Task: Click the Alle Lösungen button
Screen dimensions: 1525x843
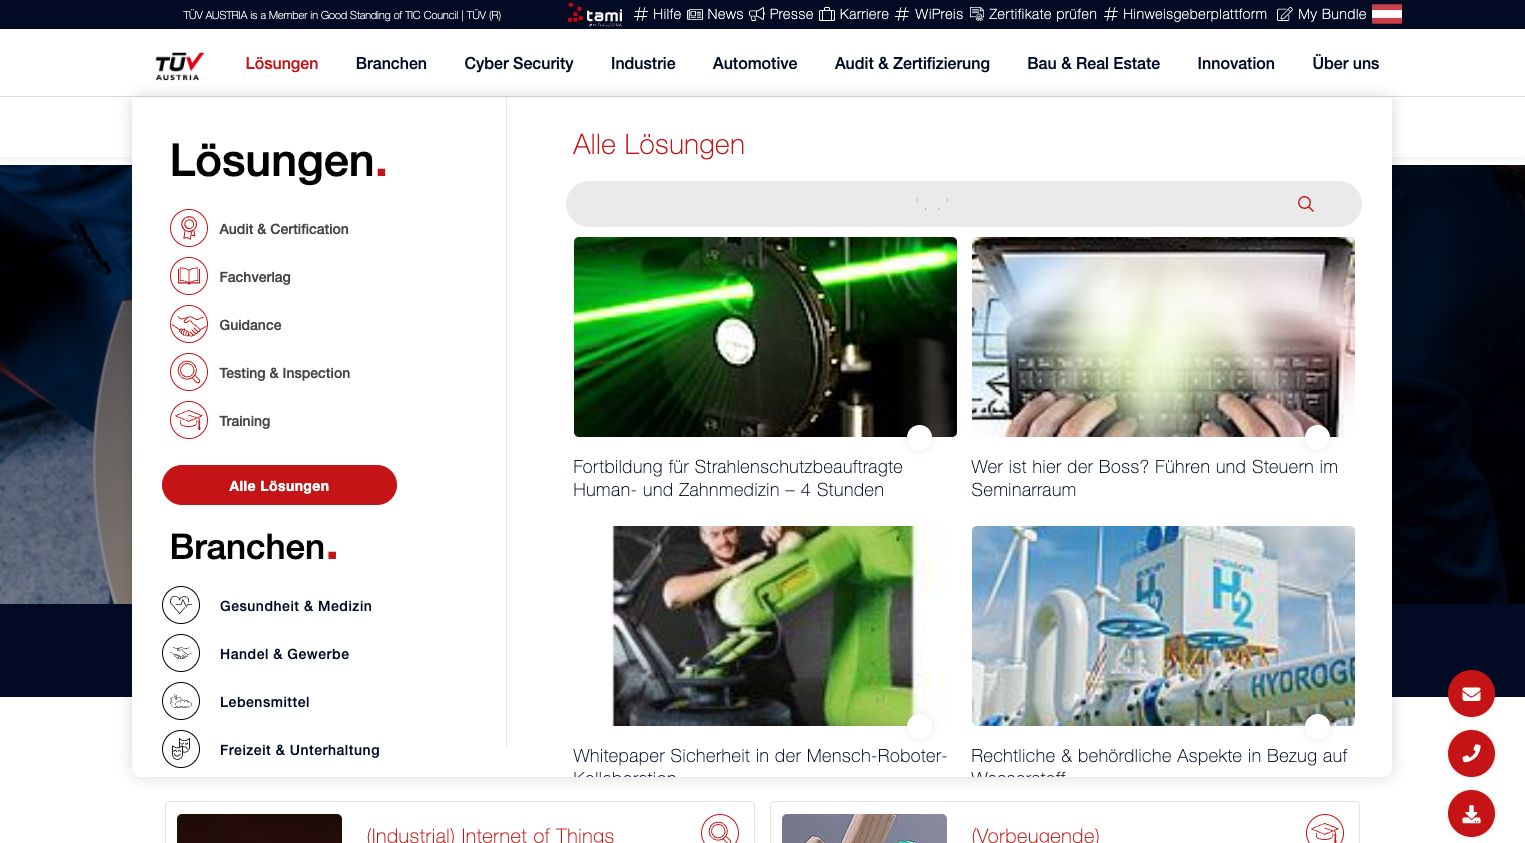Action: [x=279, y=485]
